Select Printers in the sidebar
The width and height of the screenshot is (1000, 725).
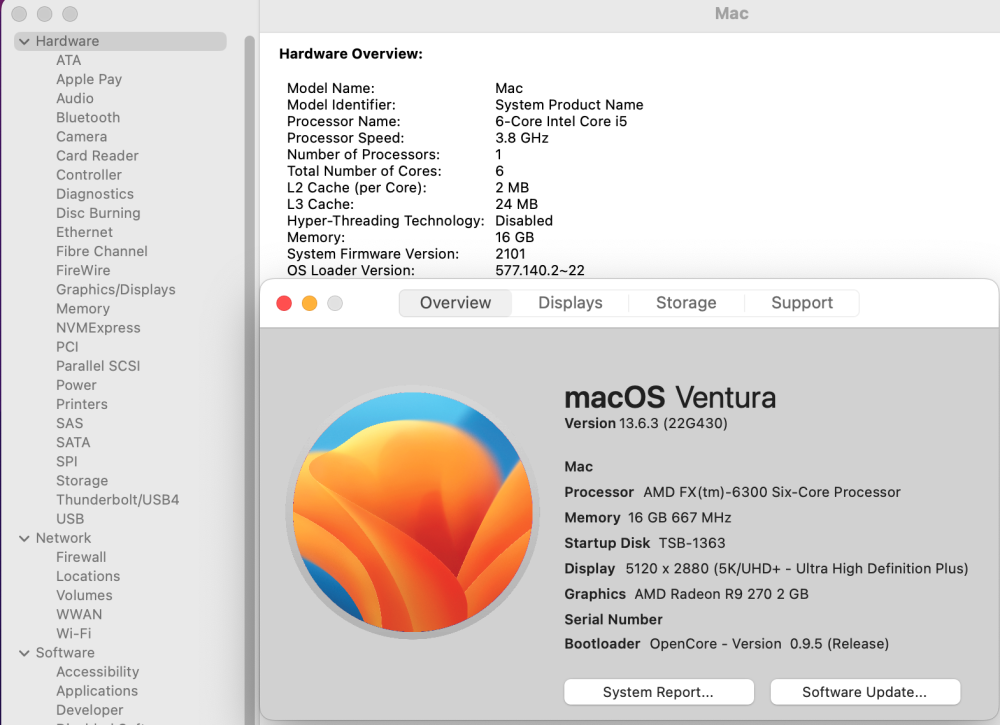click(x=82, y=405)
